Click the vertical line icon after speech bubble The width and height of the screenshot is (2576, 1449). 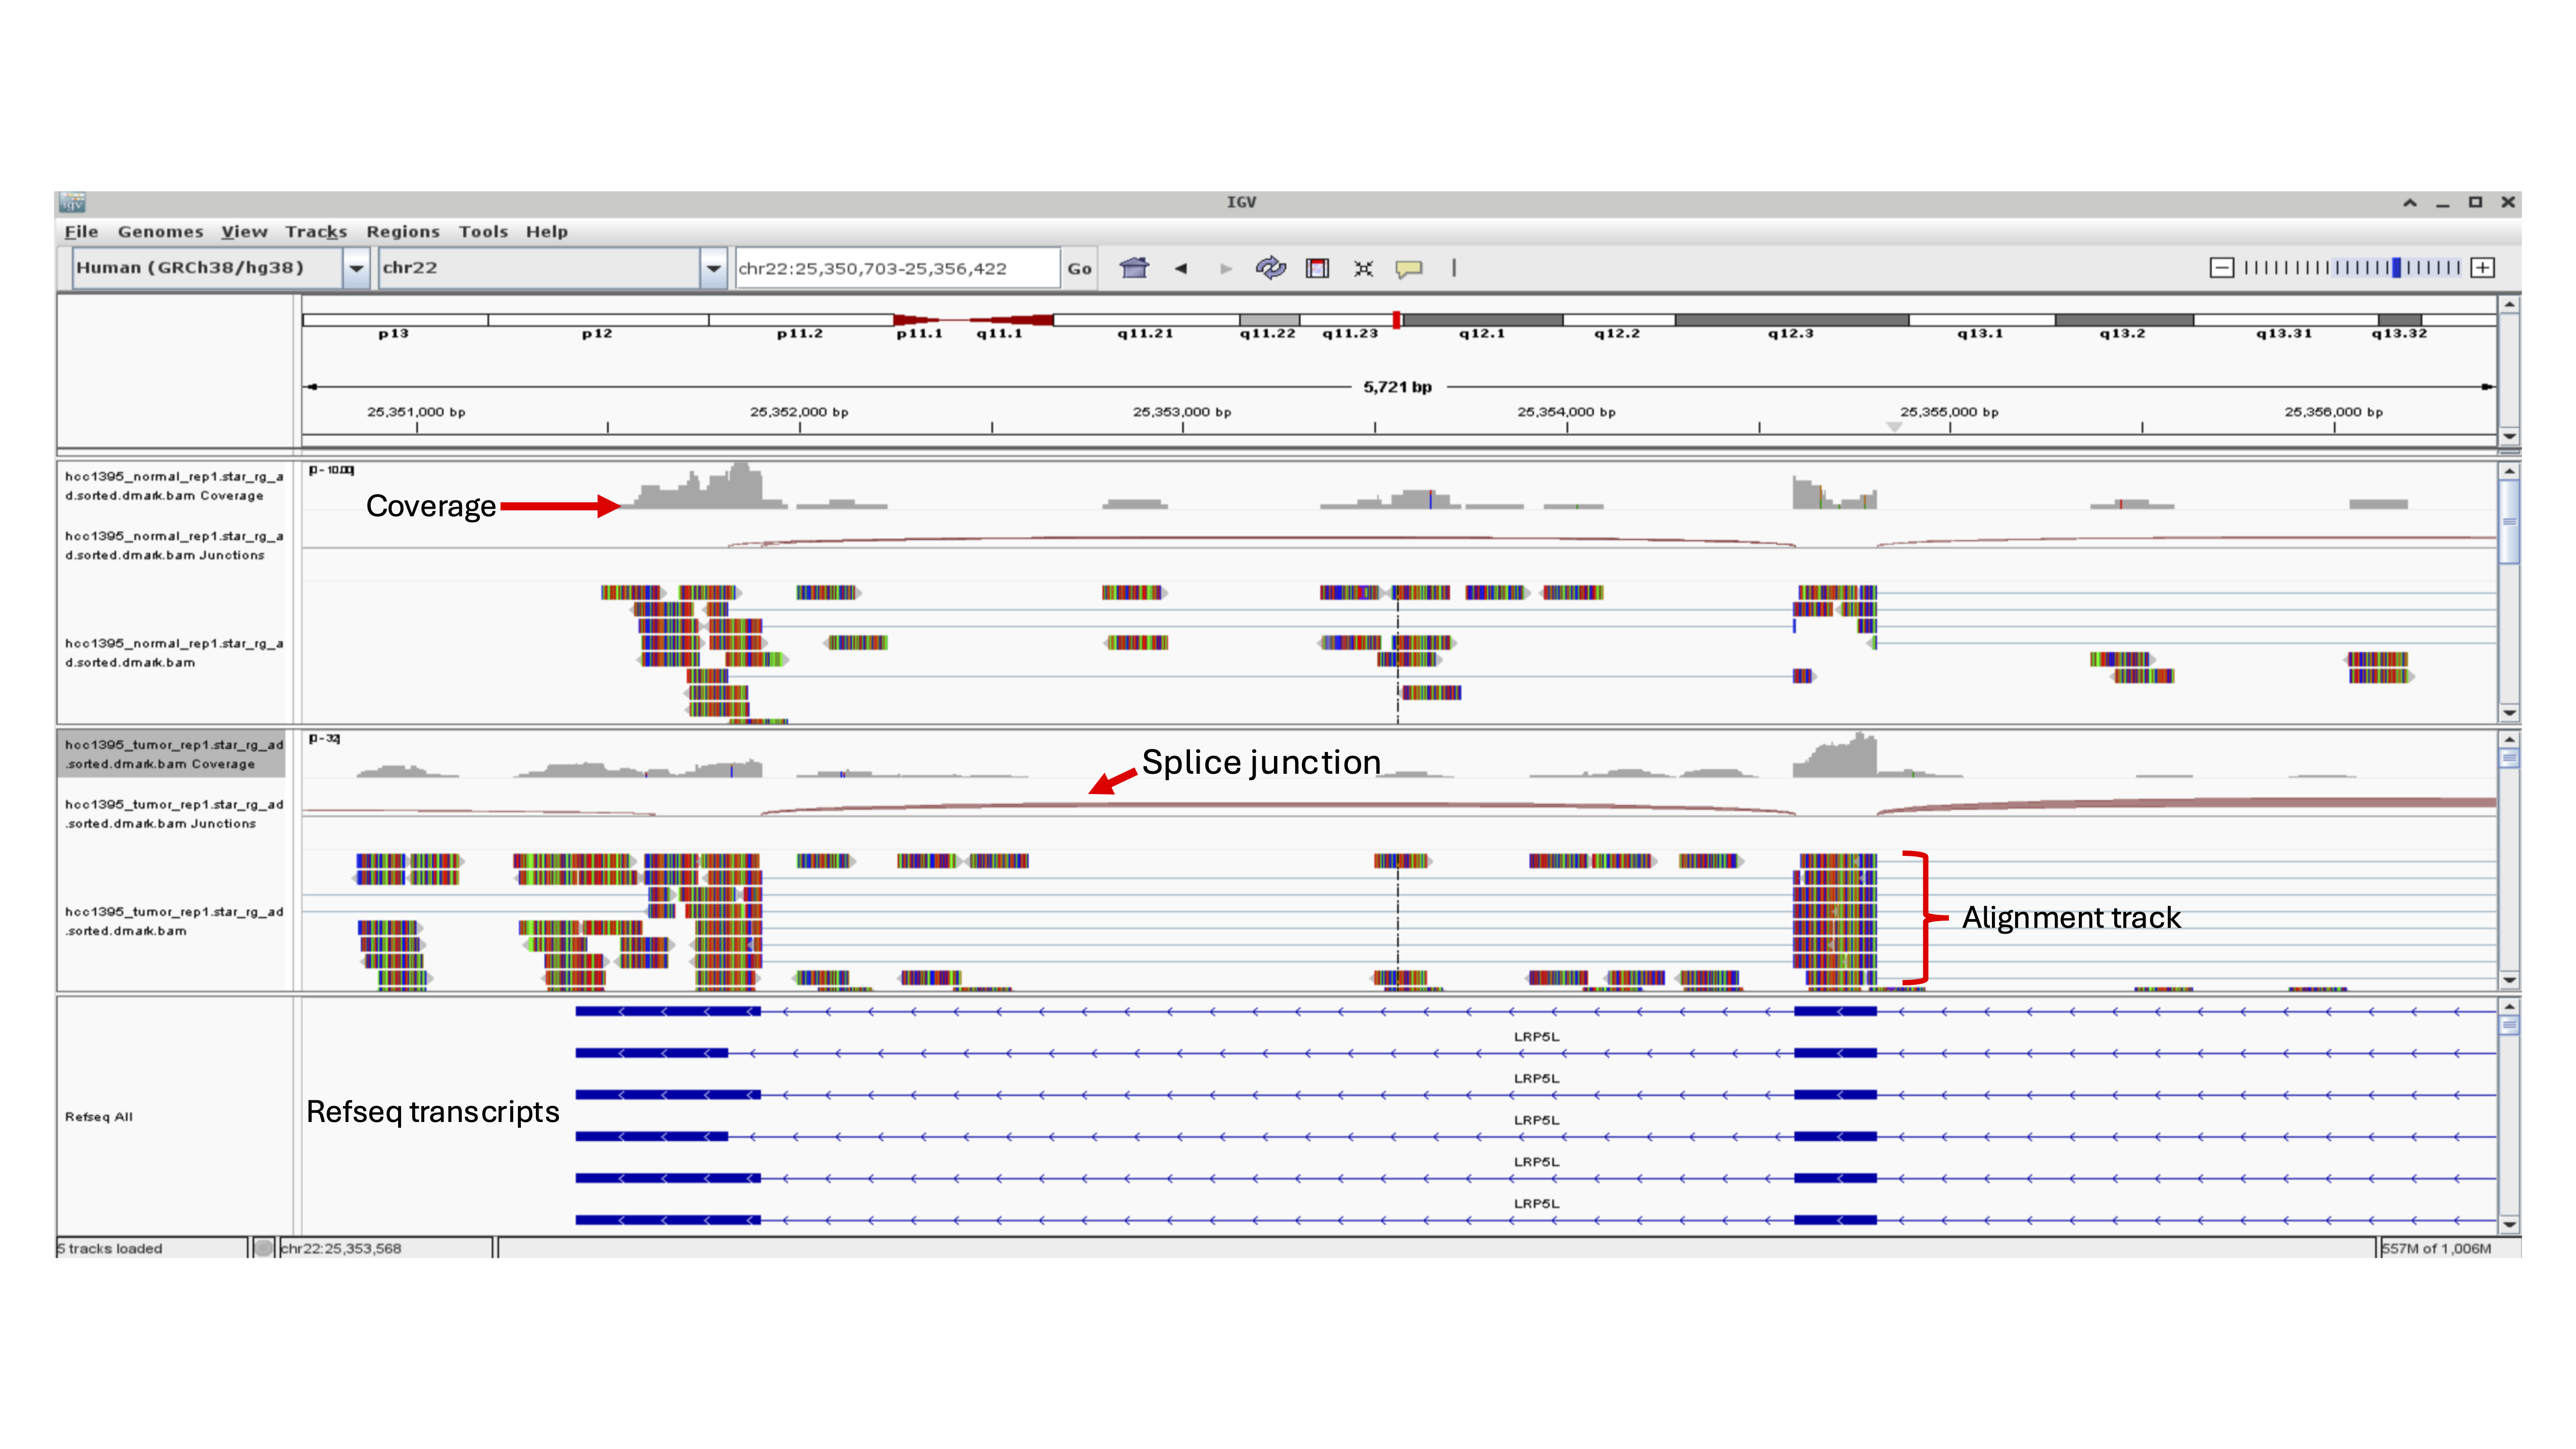[x=1454, y=268]
